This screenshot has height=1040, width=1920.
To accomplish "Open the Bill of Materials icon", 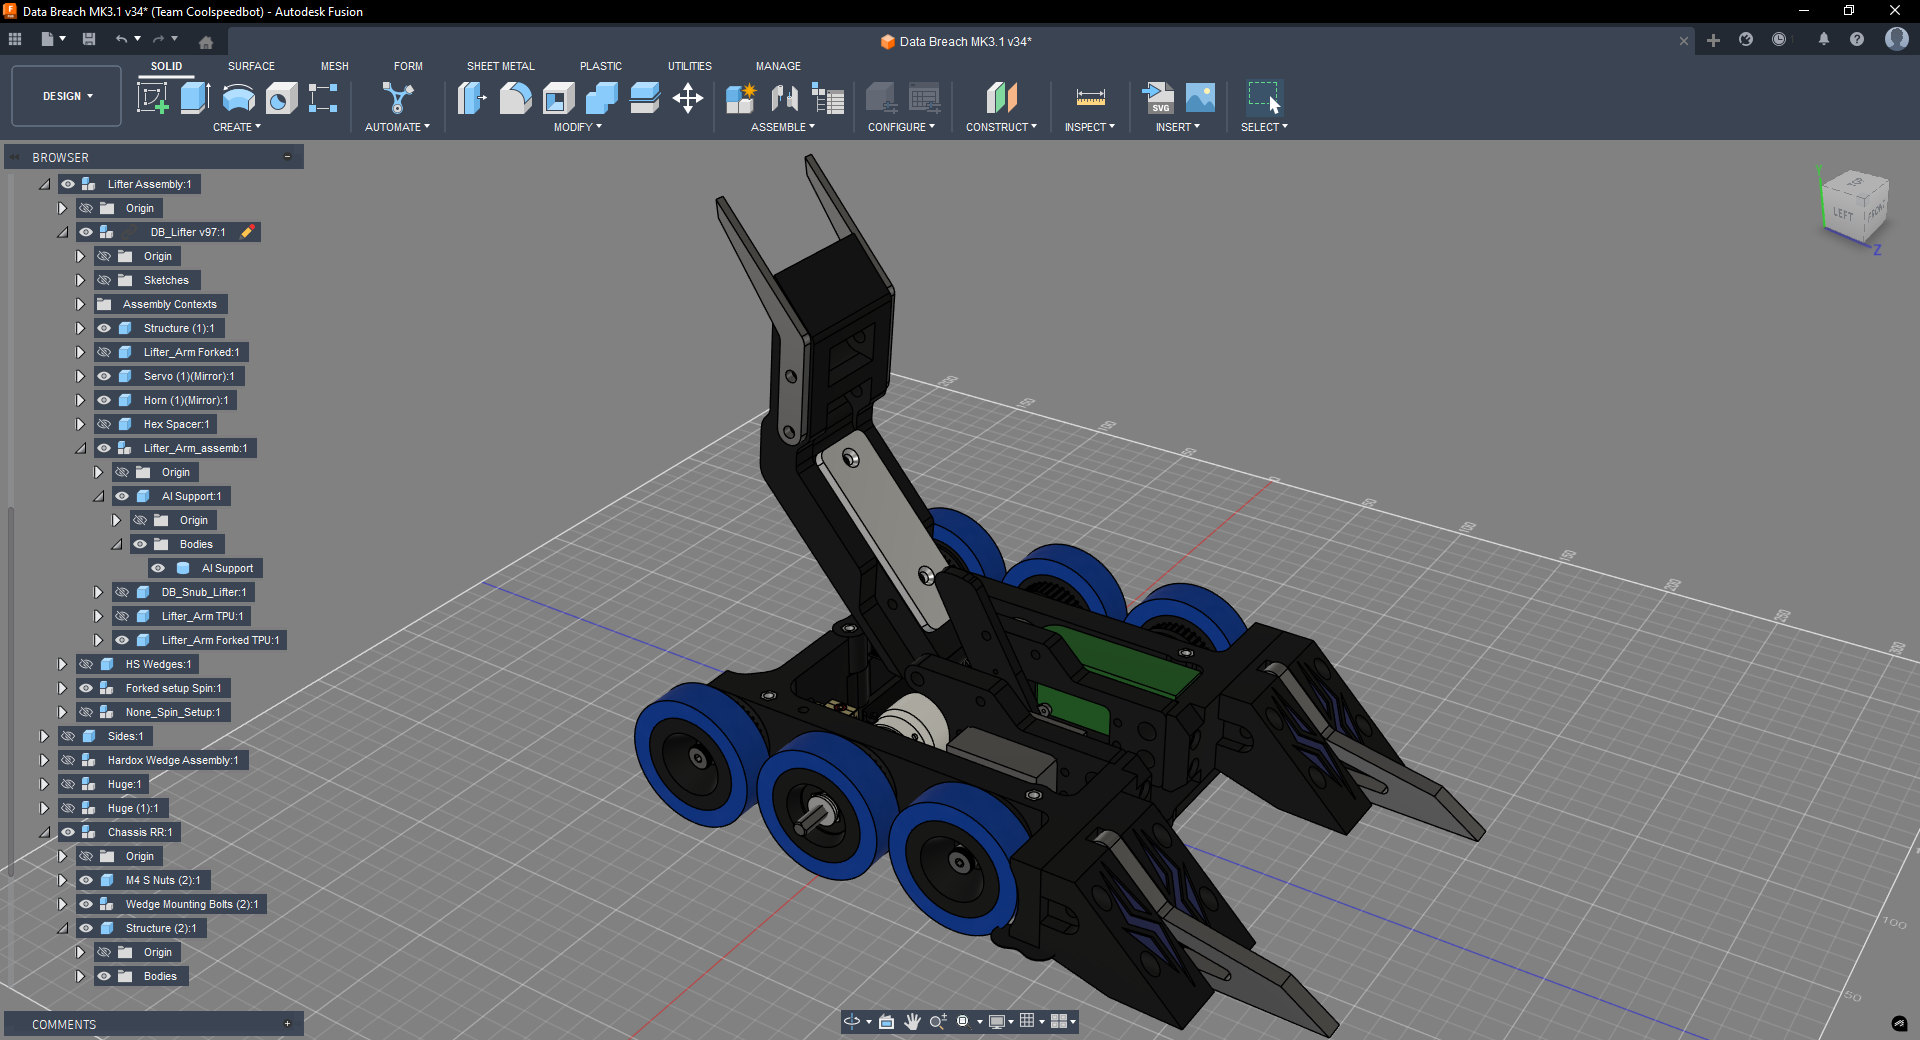I will (827, 98).
